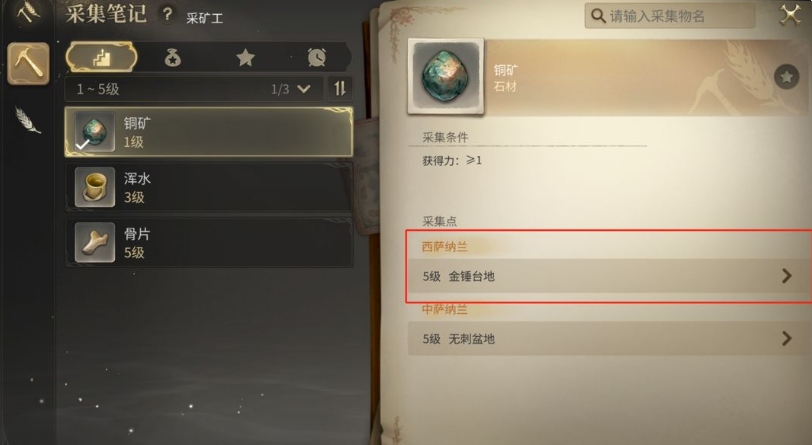Select the level stairs filter tab
This screenshot has height=445, width=812.
[x=102, y=57]
